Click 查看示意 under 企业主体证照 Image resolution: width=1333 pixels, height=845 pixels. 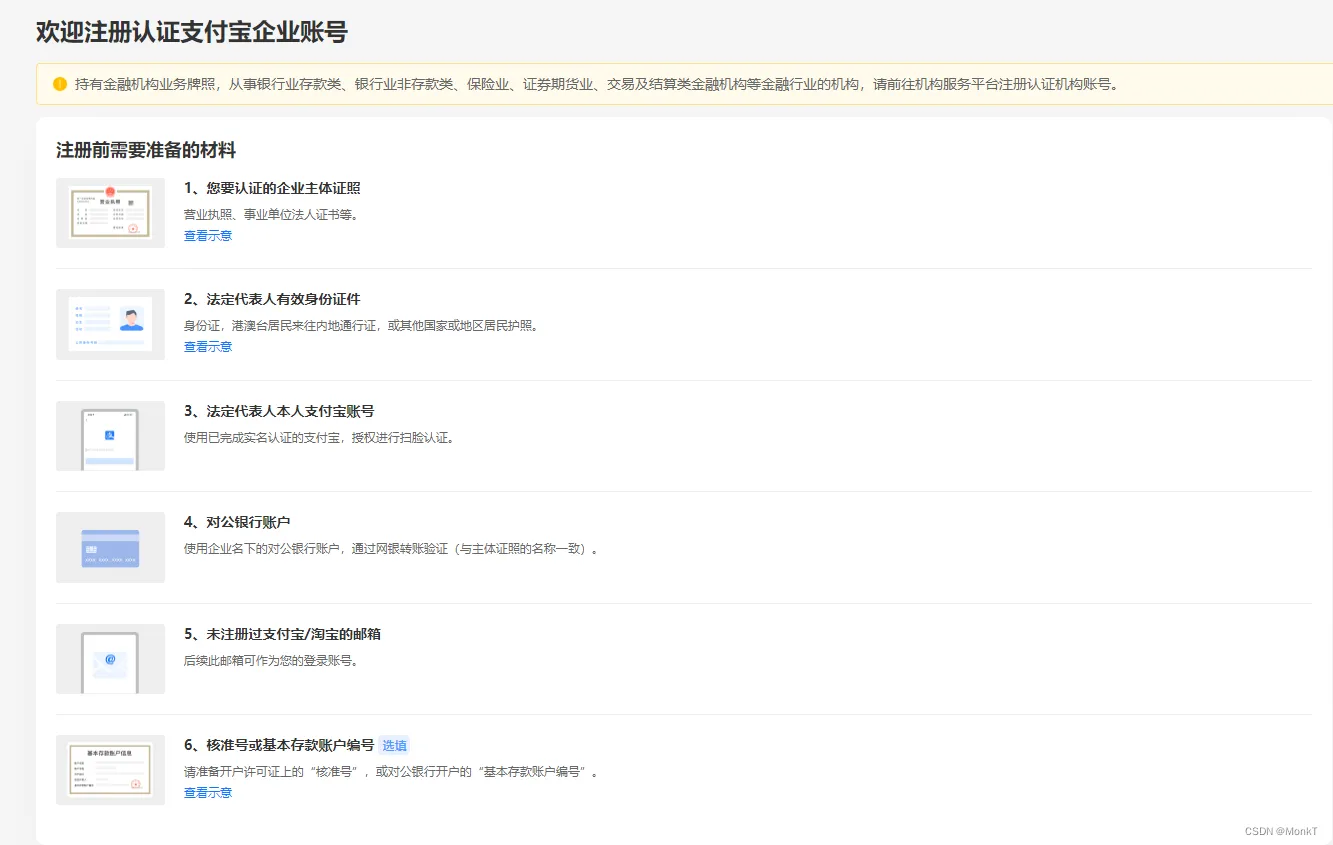point(208,236)
